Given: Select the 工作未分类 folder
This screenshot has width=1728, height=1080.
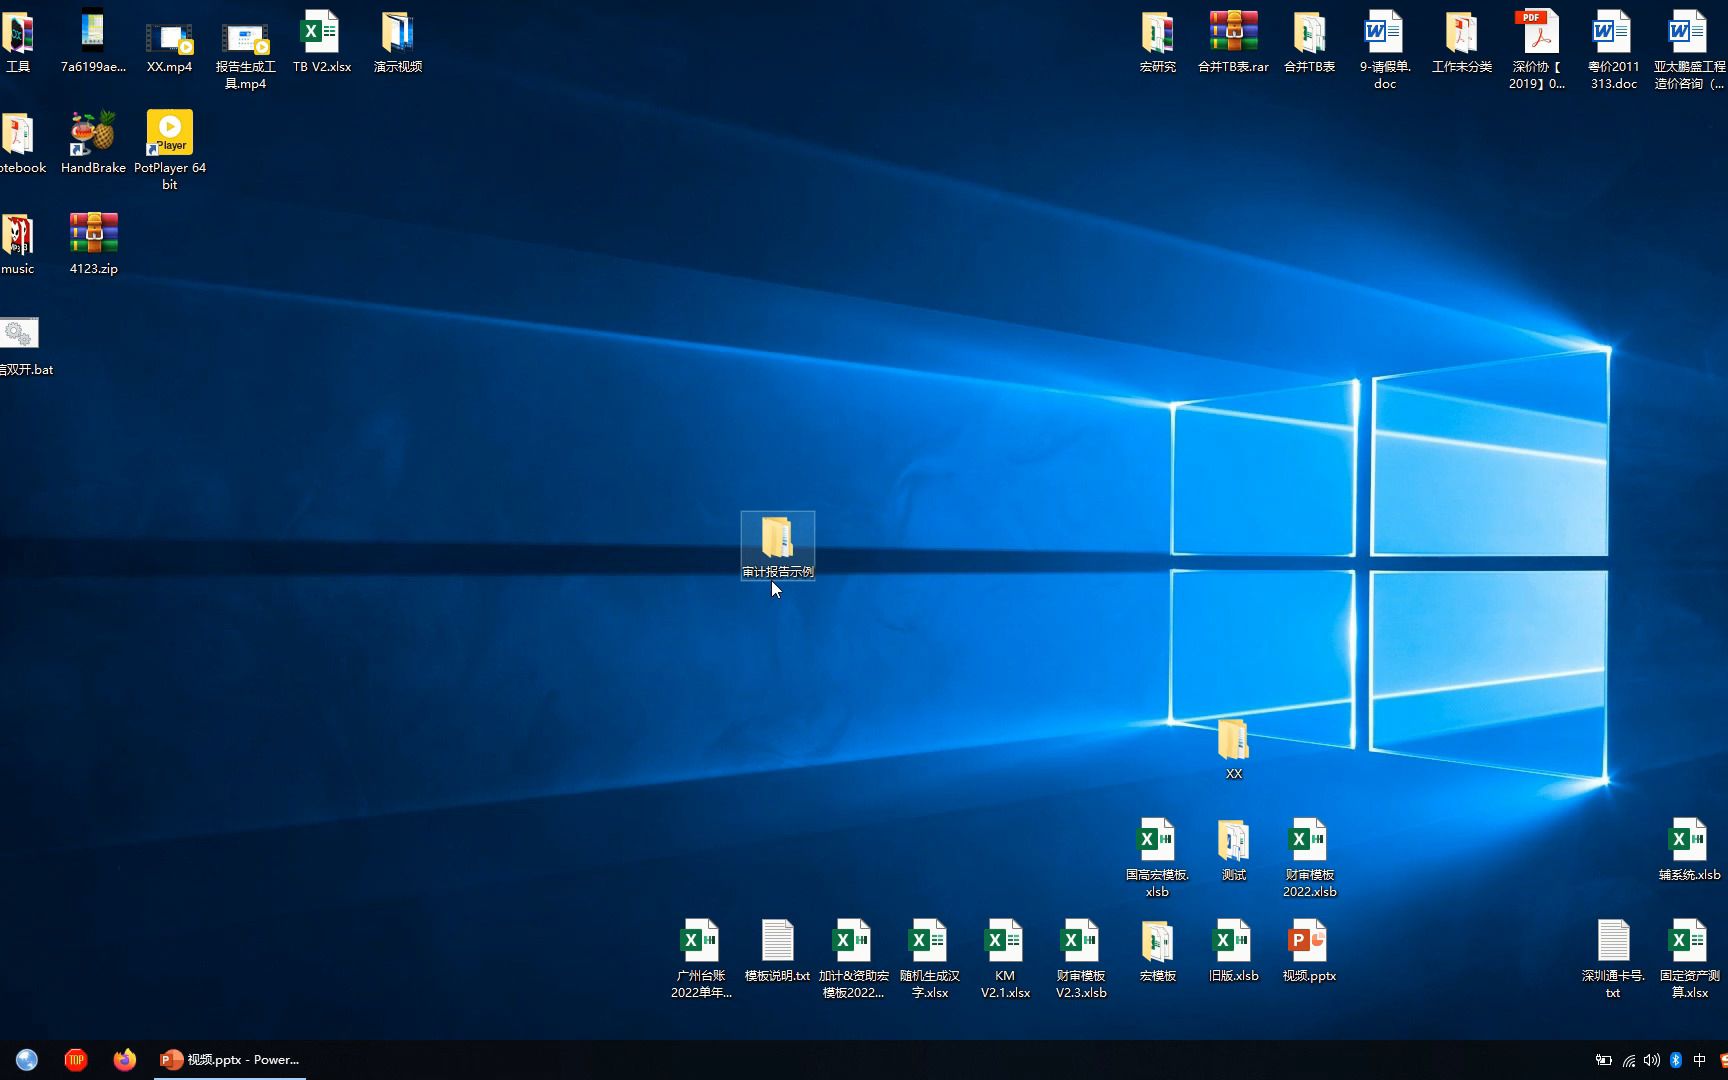Looking at the screenshot, I should (1461, 41).
